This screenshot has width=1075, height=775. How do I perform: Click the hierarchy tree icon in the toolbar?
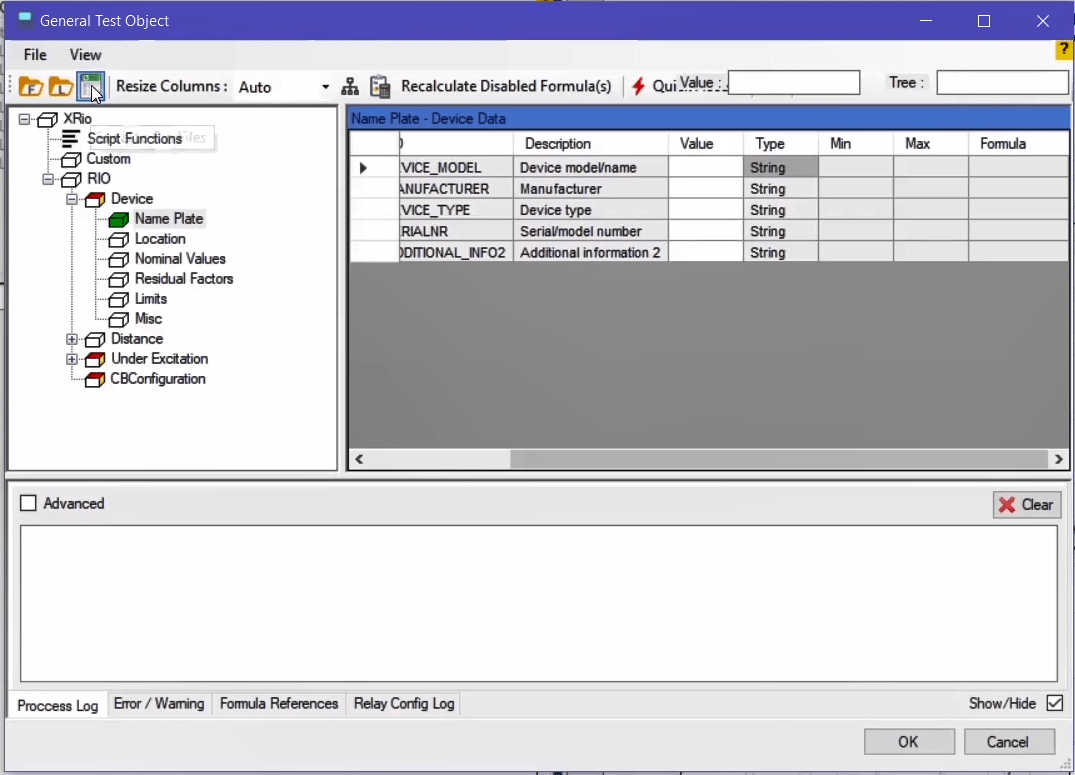pos(350,87)
